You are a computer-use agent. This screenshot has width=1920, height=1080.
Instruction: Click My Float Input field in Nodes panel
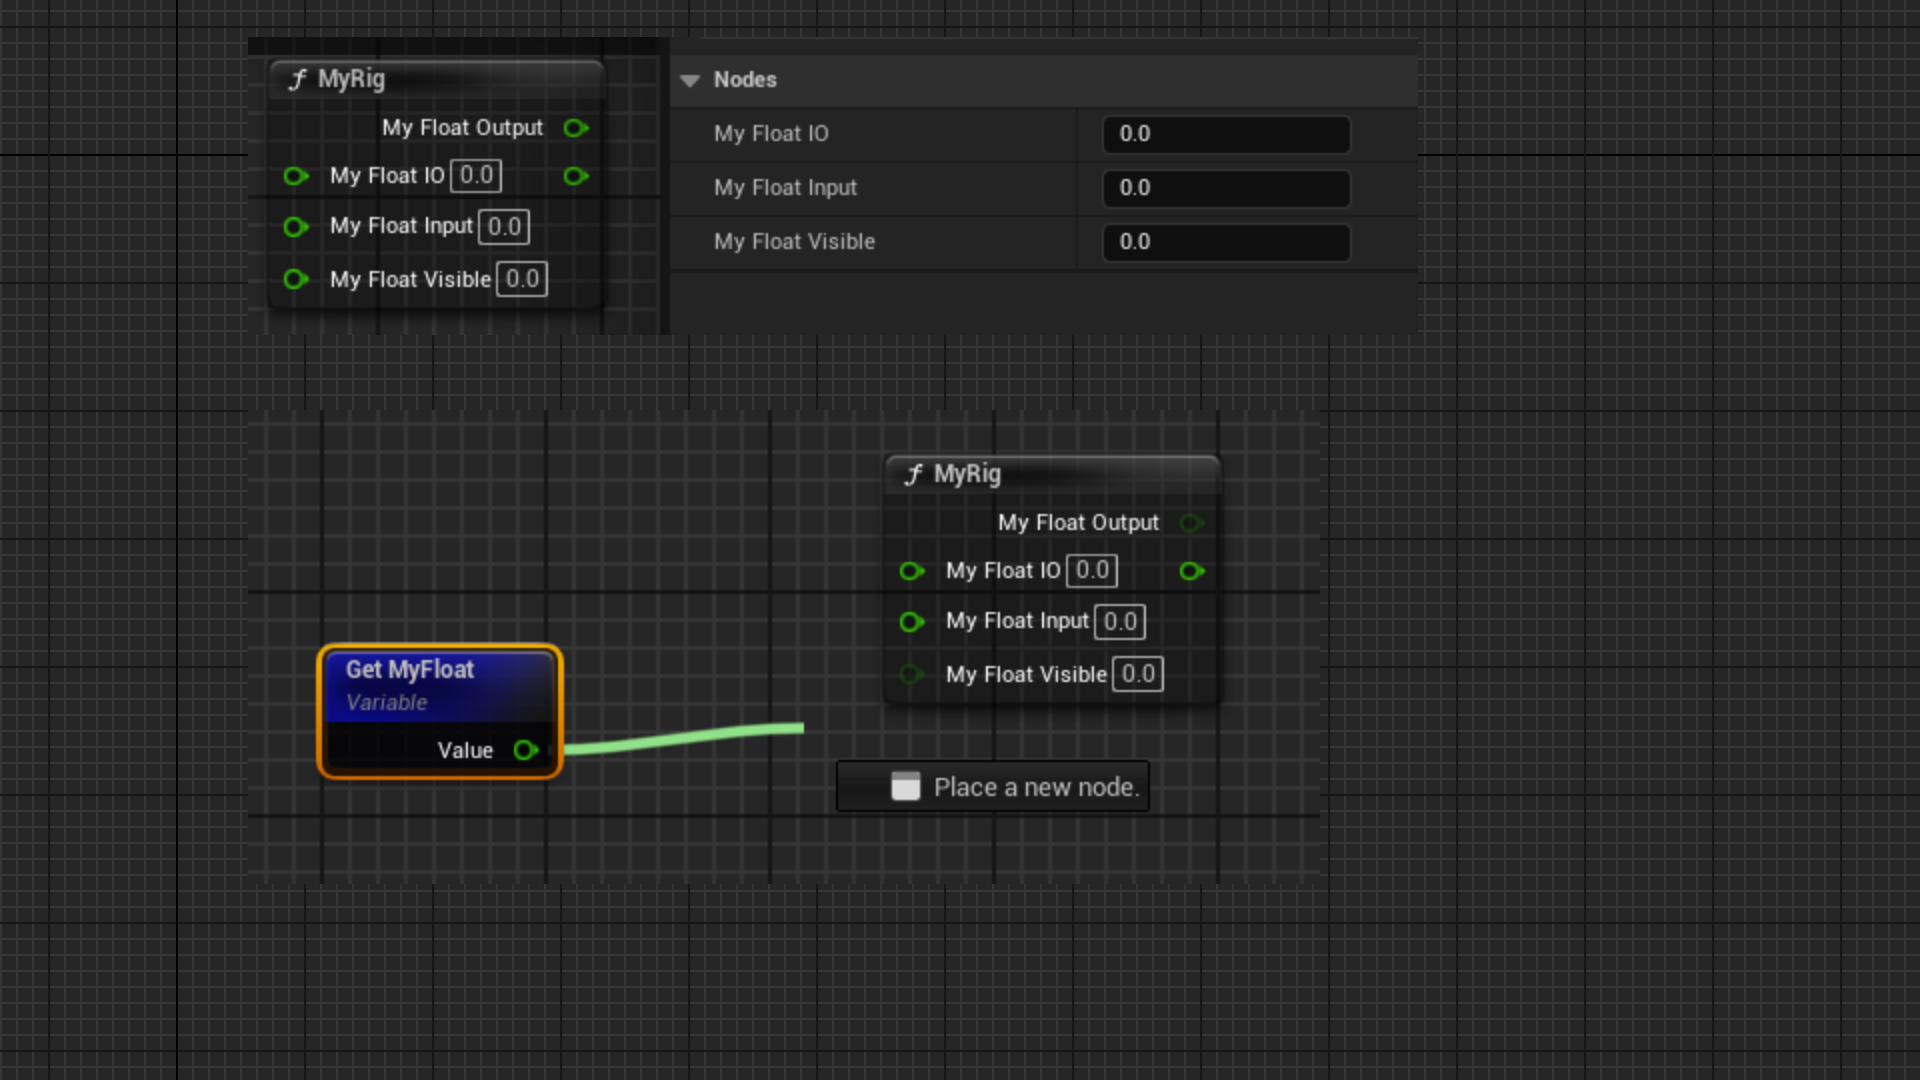(x=1226, y=188)
